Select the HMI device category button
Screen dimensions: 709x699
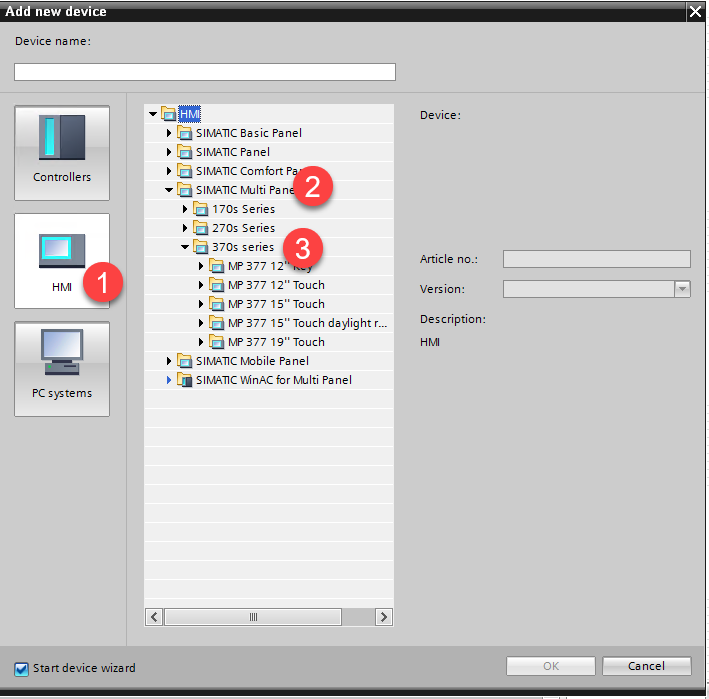(x=62, y=261)
